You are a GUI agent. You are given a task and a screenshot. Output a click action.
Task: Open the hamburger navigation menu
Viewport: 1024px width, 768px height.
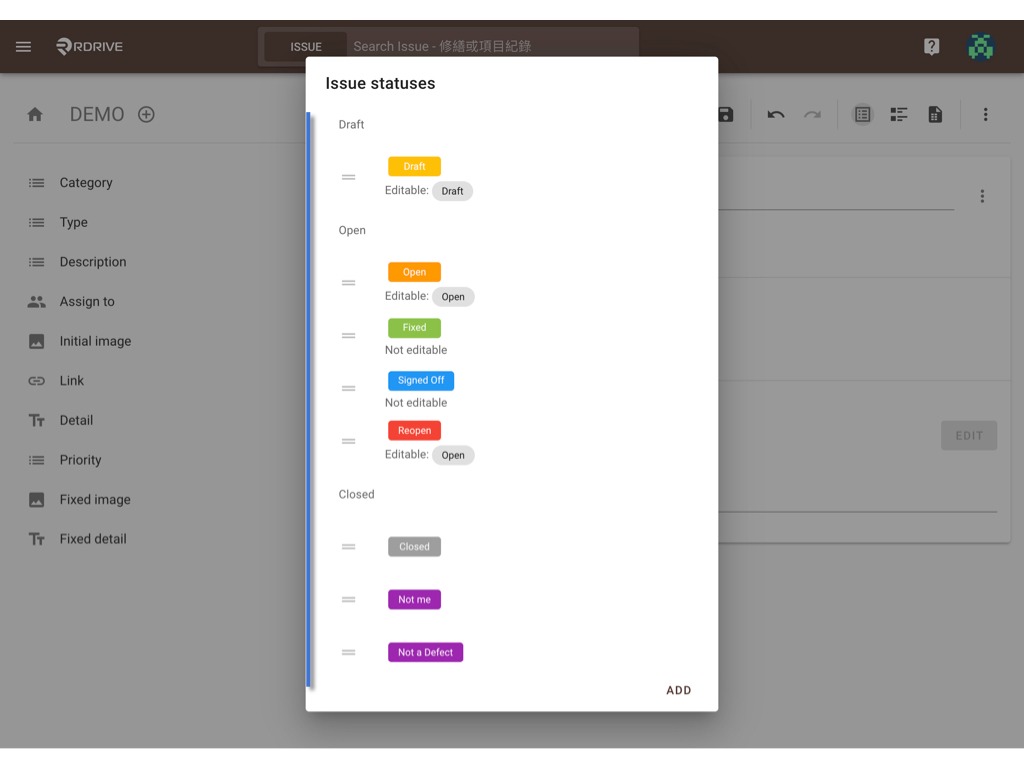pos(24,46)
